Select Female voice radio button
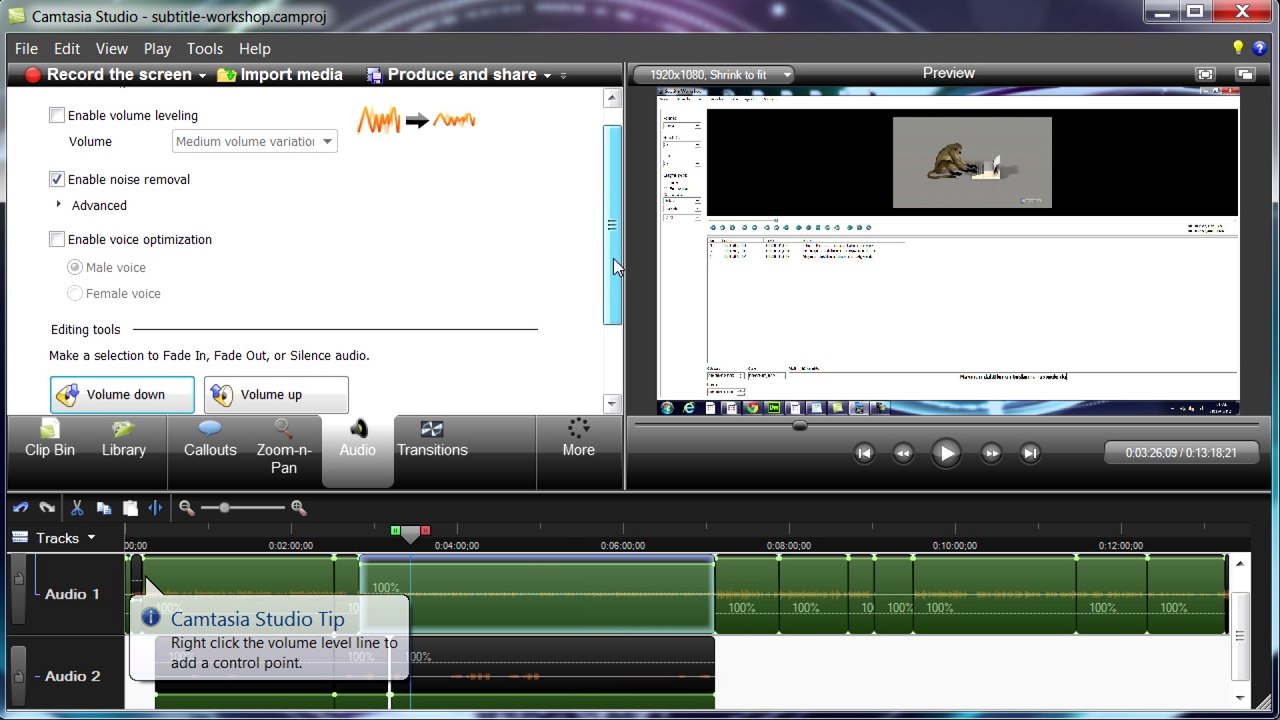Viewport: 1280px width, 720px height. 75,293
